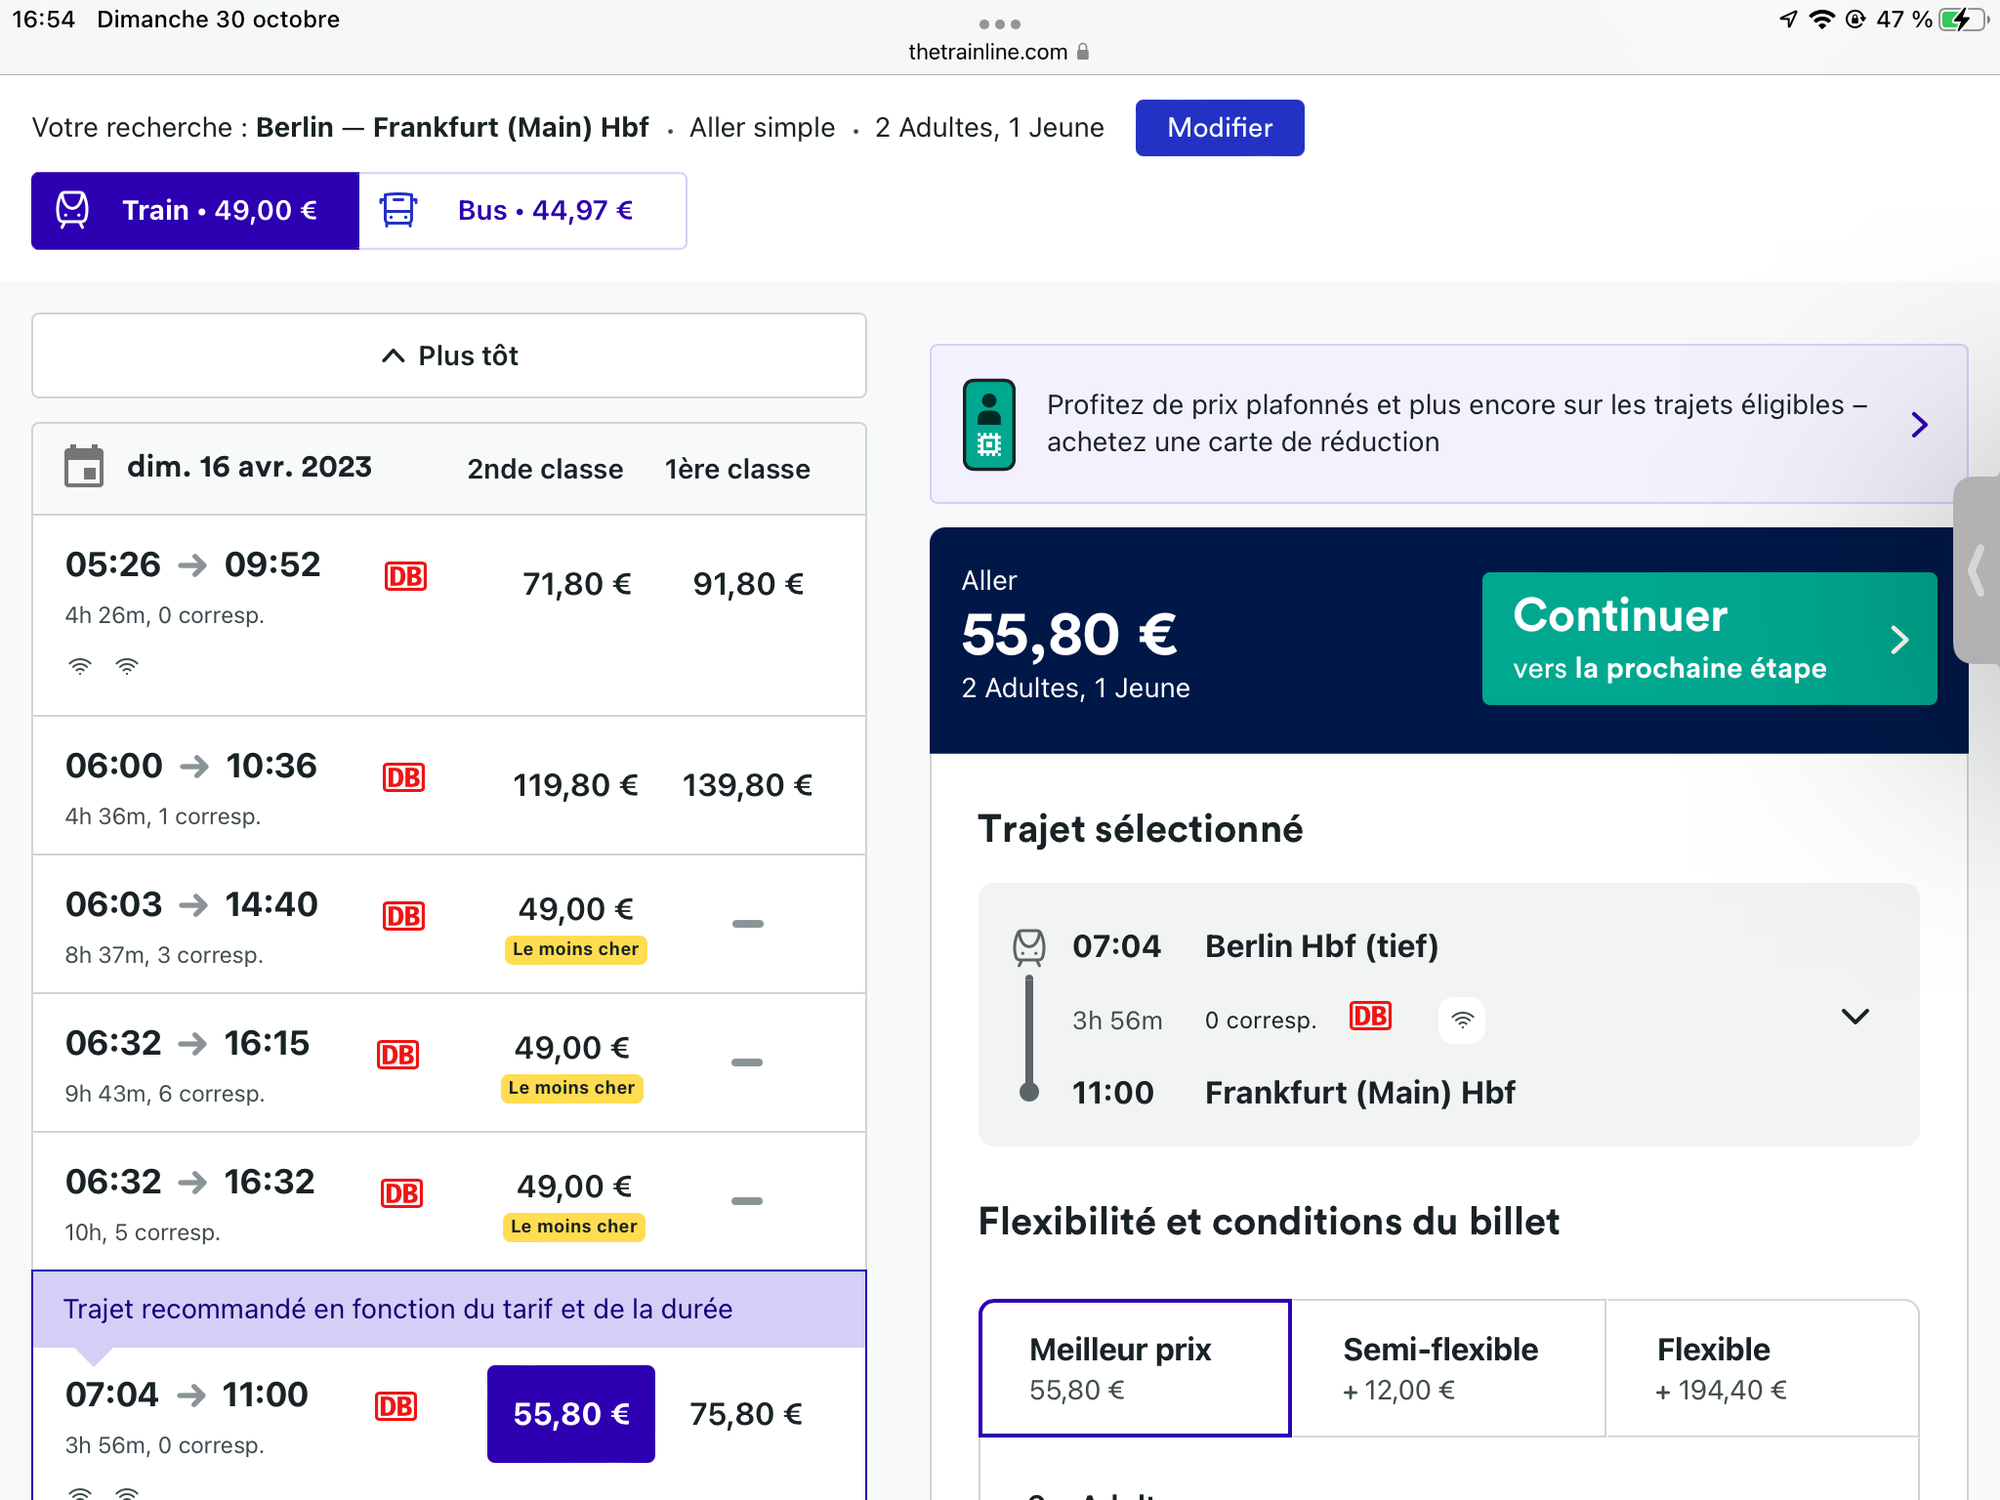
Task: Tap the three dots at top of browser
Action: [999, 24]
